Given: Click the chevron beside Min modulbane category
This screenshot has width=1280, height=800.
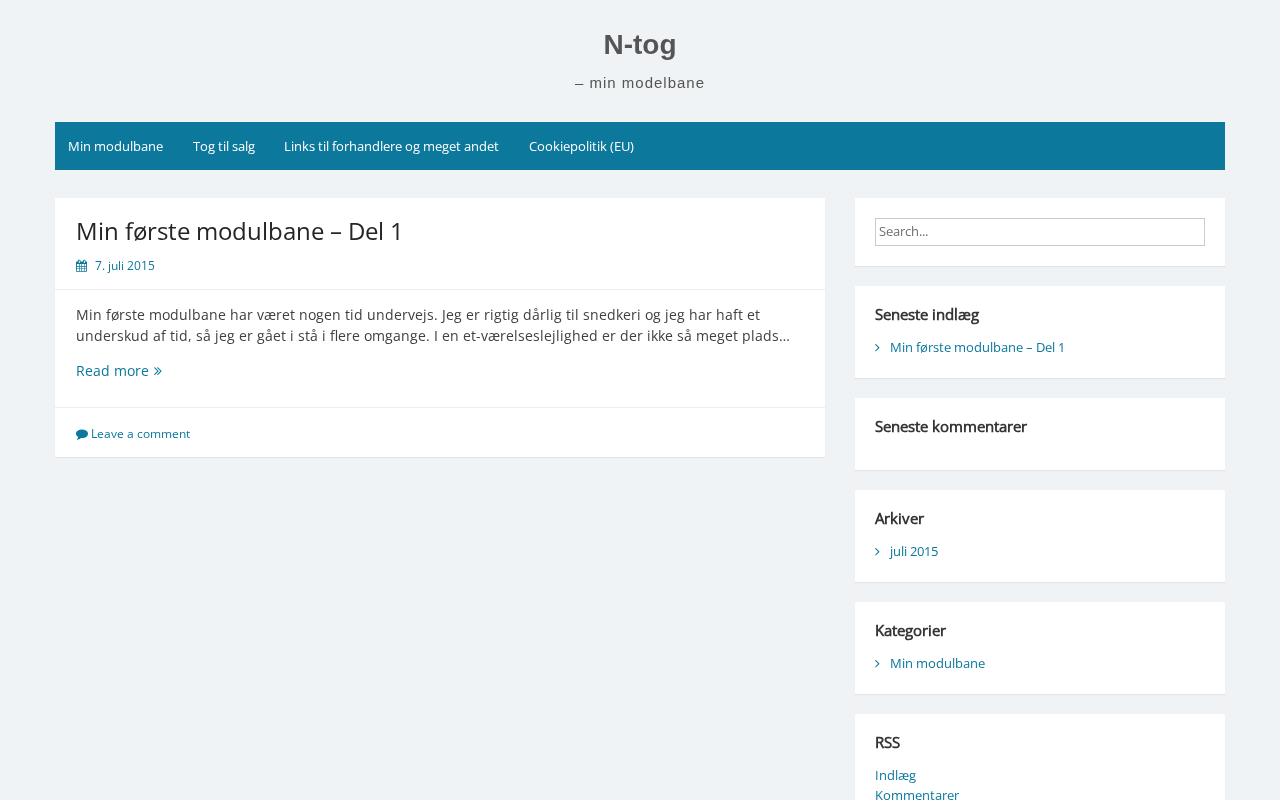Looking at the screenshot, I should click(x=877, y=664).
